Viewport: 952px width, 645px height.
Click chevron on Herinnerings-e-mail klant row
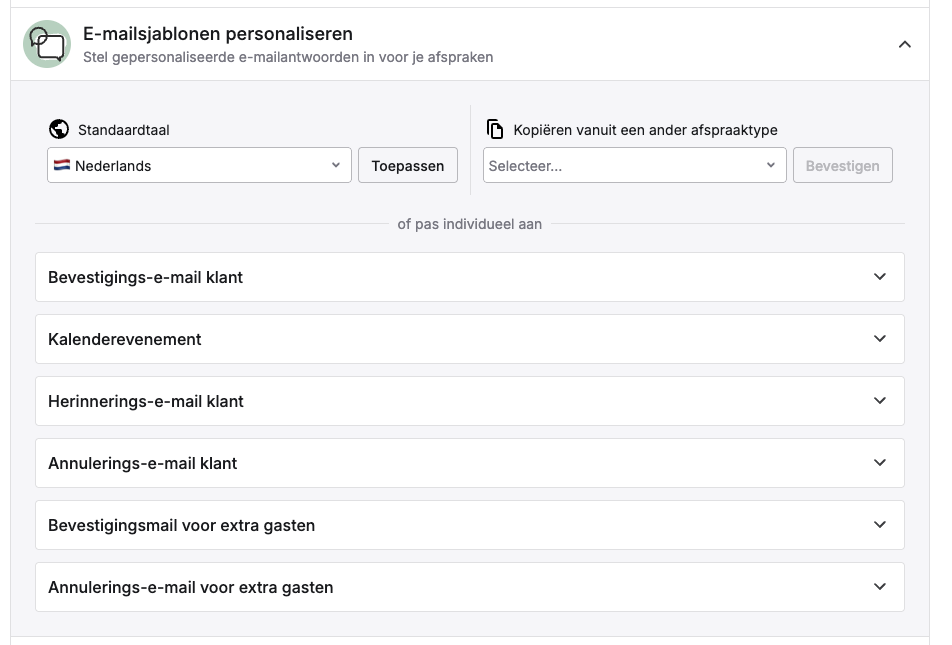pyautogui.click(x=880, y=401)
